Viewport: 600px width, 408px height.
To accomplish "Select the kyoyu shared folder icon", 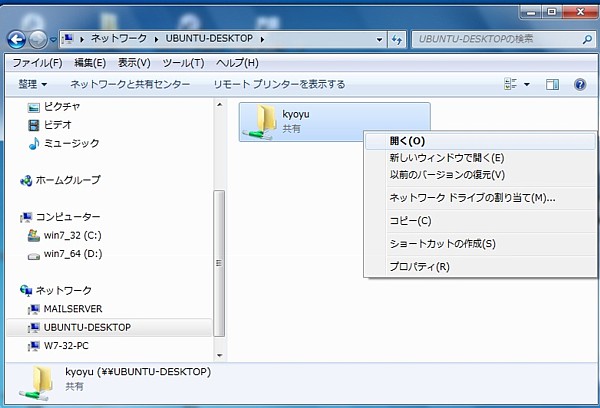I will pyautogui.click(x=259, y=122).
